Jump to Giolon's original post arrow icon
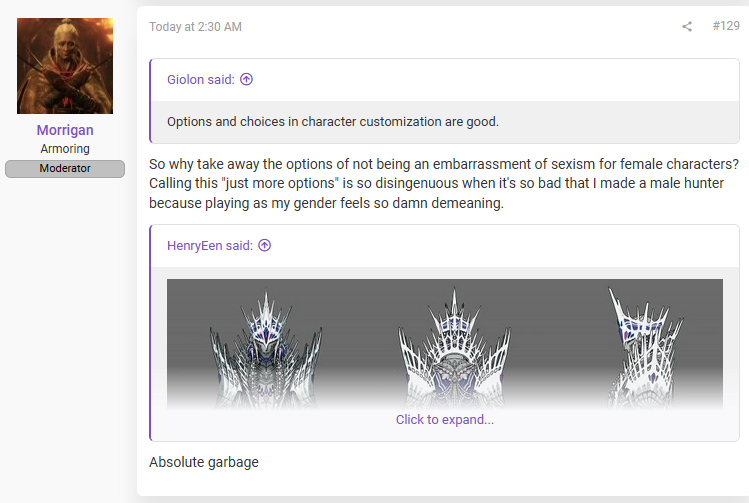The image size is (749, 503). tap(246, 79)
